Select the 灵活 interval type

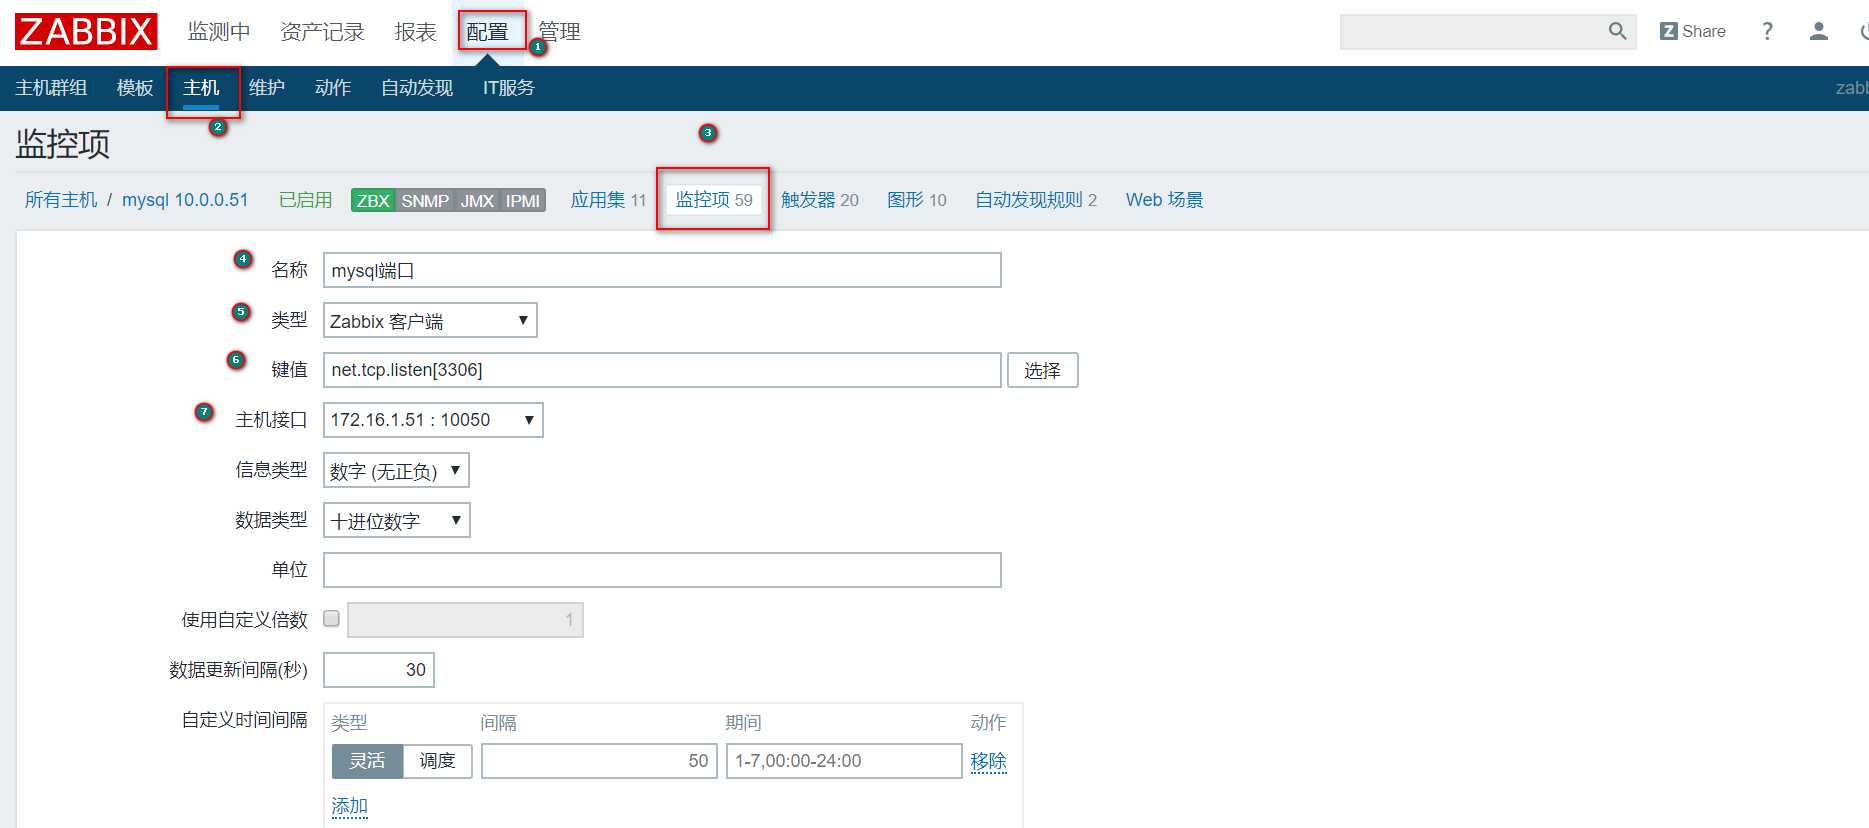pyautogui.click(x=367, y=761)
